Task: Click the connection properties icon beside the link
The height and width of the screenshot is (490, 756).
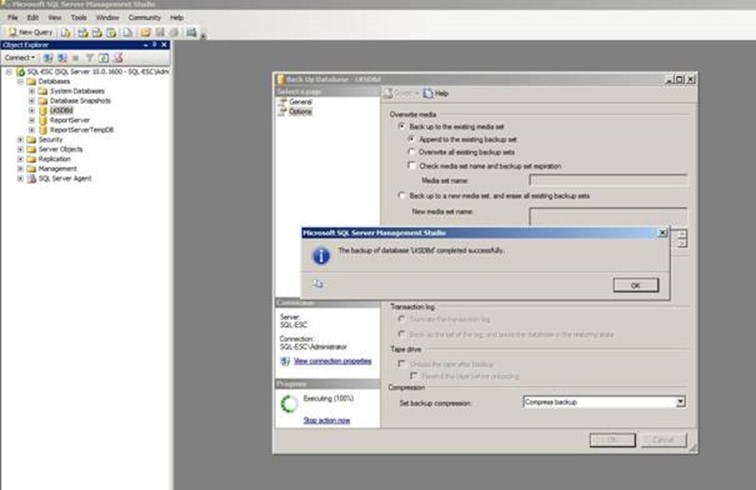Action: [285, 361]
